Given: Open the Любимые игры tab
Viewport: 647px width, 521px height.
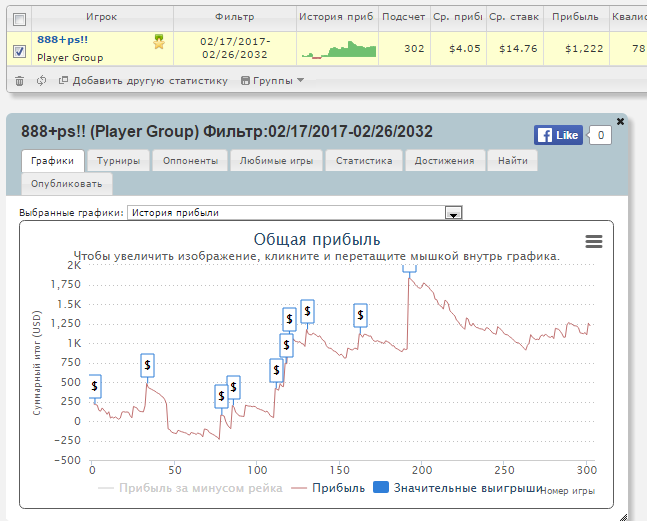Looking at the screenshot, I should click(x=276, y=161).
